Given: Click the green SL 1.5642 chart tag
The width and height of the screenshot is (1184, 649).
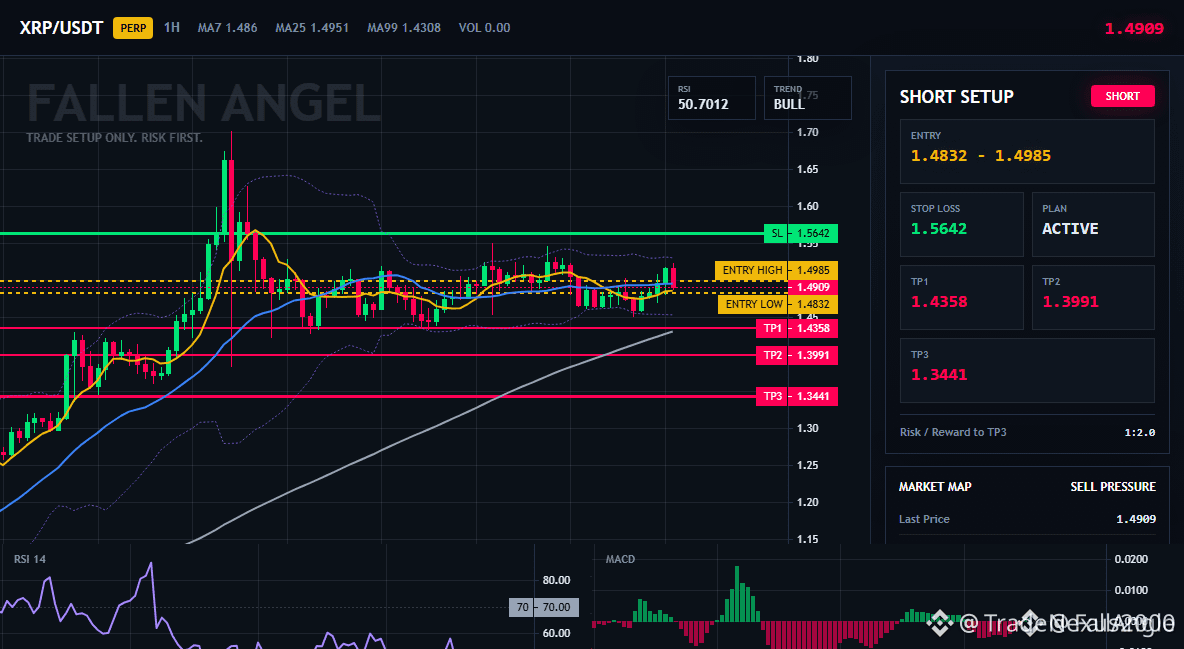Looking at the screenshot, I should click(800, 233).
